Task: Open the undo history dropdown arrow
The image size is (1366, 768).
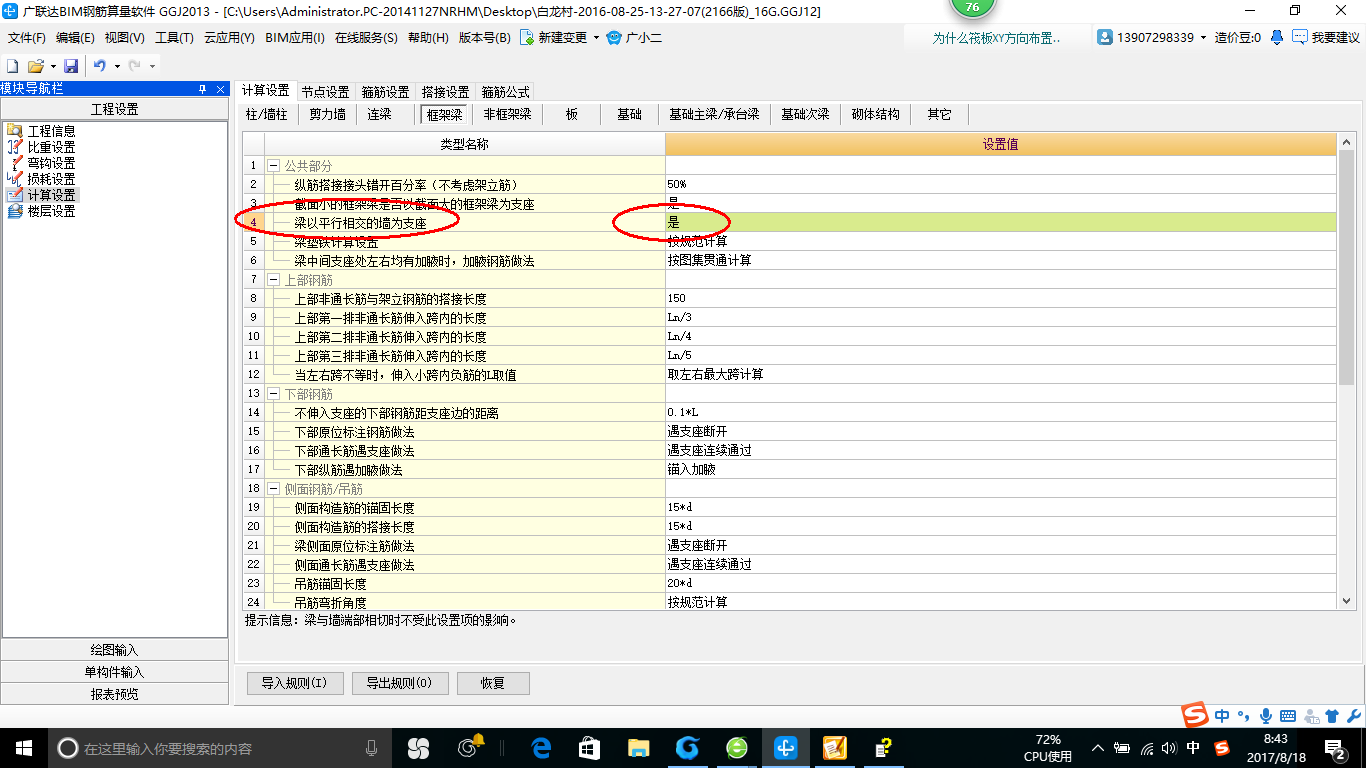Action: [x=117, y=66]
